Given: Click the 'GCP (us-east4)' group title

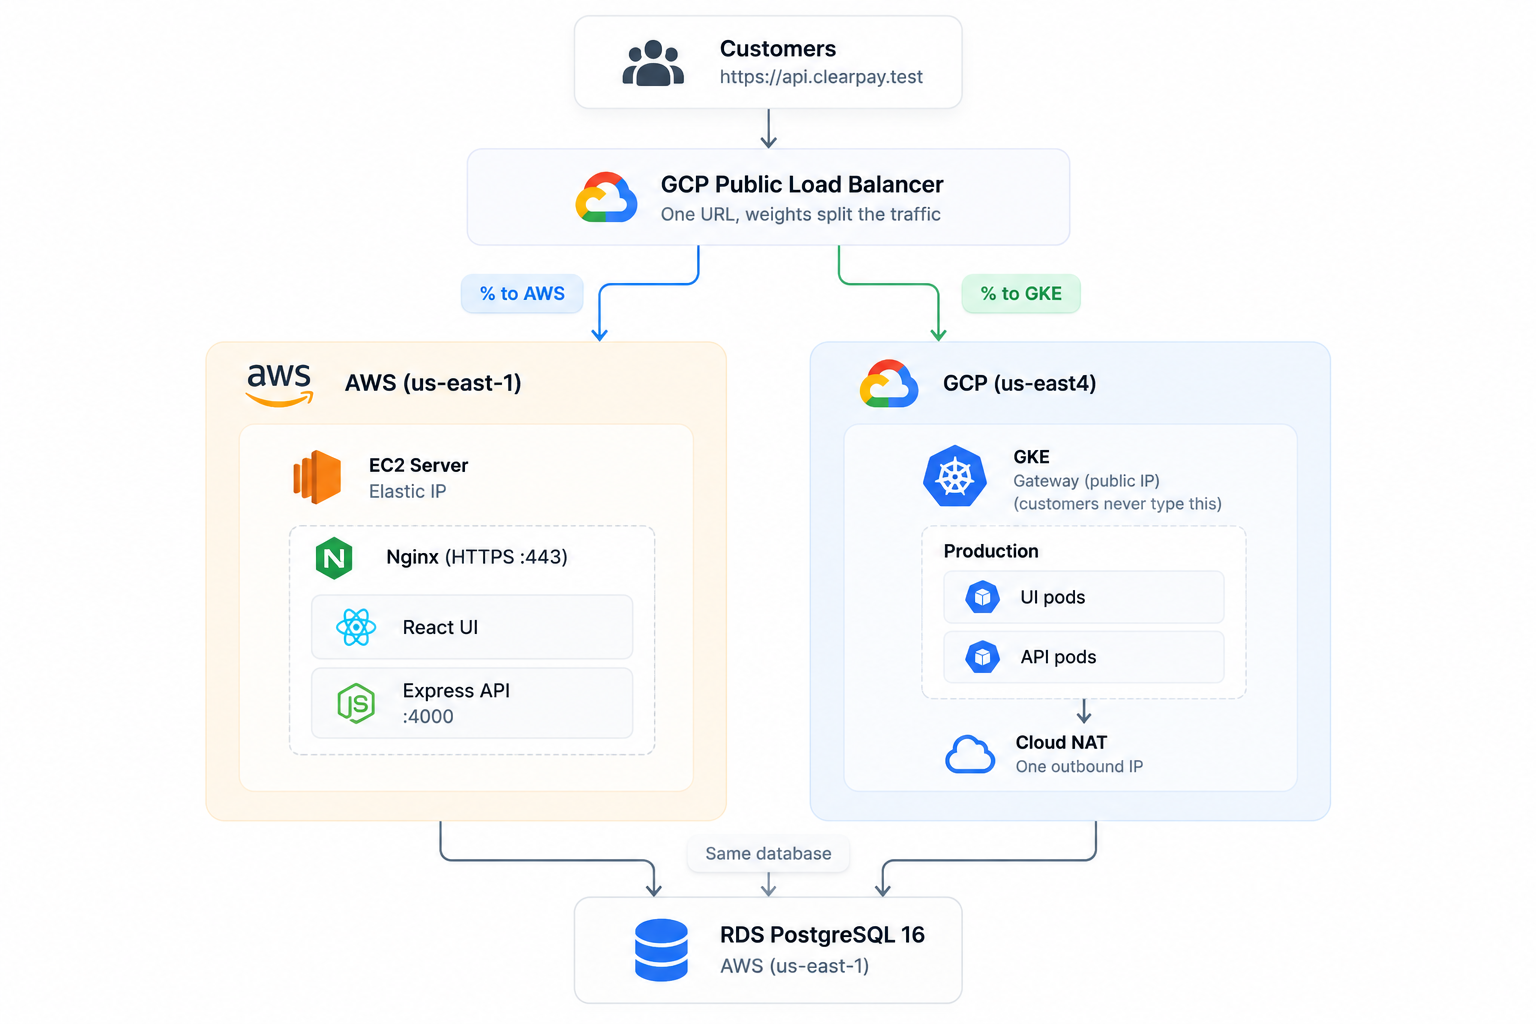Looking at the screenshot, I should click(x=1019, y=383).
